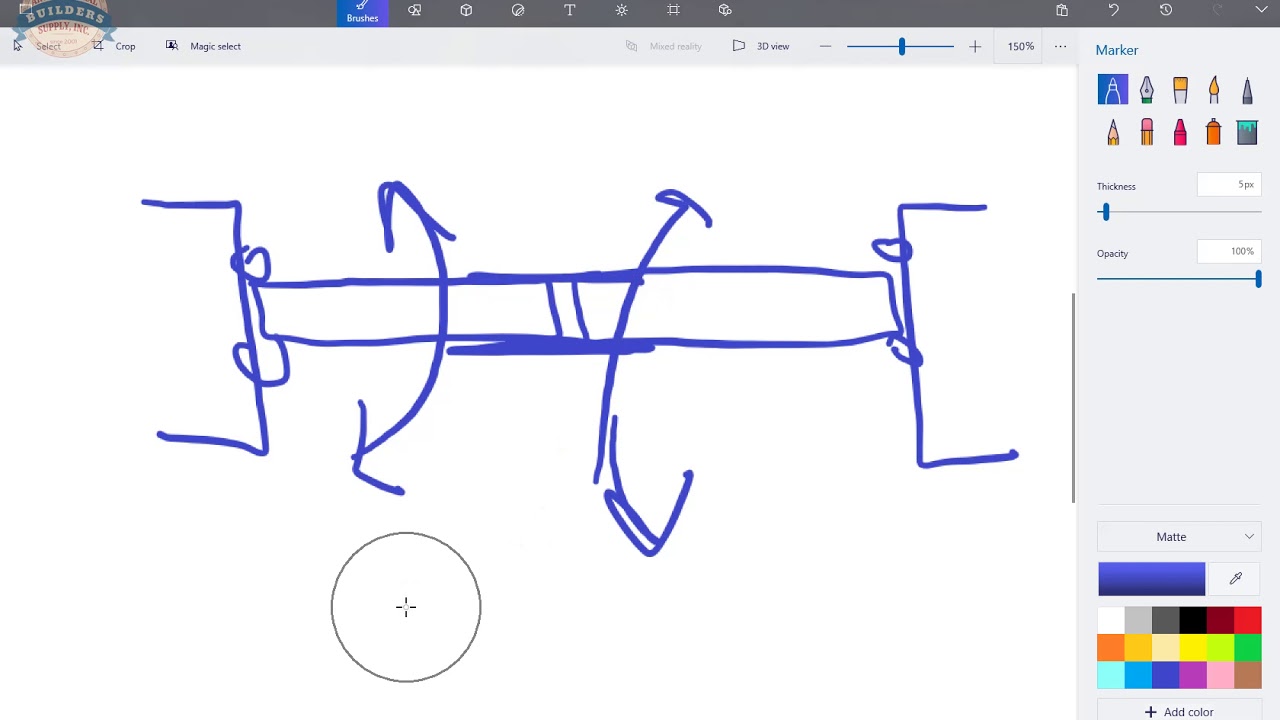Pick the bright yellow color swatch
This screenshot has height=720, width=1280.
tap(1193, 648)
